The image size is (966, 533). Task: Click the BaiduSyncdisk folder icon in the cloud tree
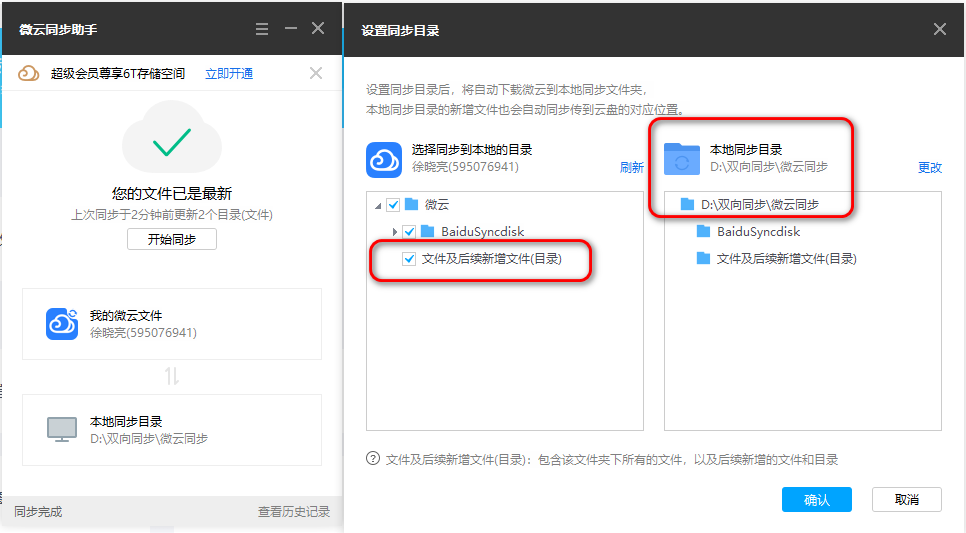(x=428, y=232)
